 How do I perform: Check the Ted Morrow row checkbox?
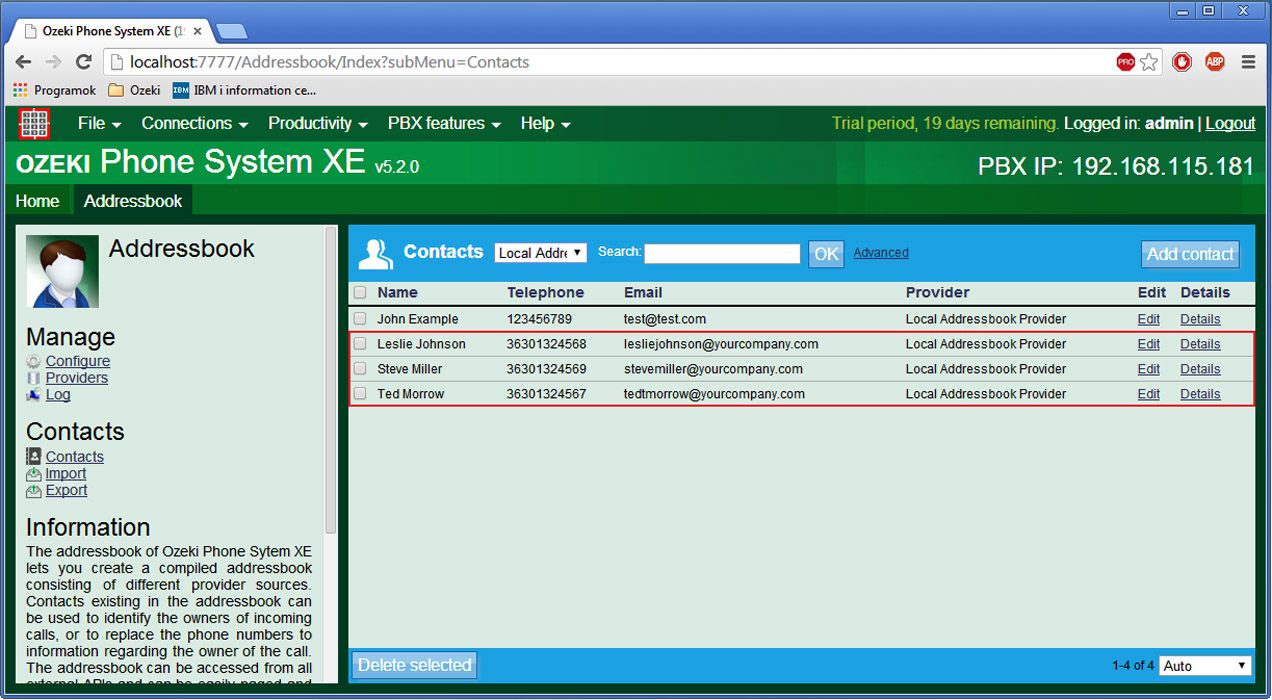click(360, 394)
